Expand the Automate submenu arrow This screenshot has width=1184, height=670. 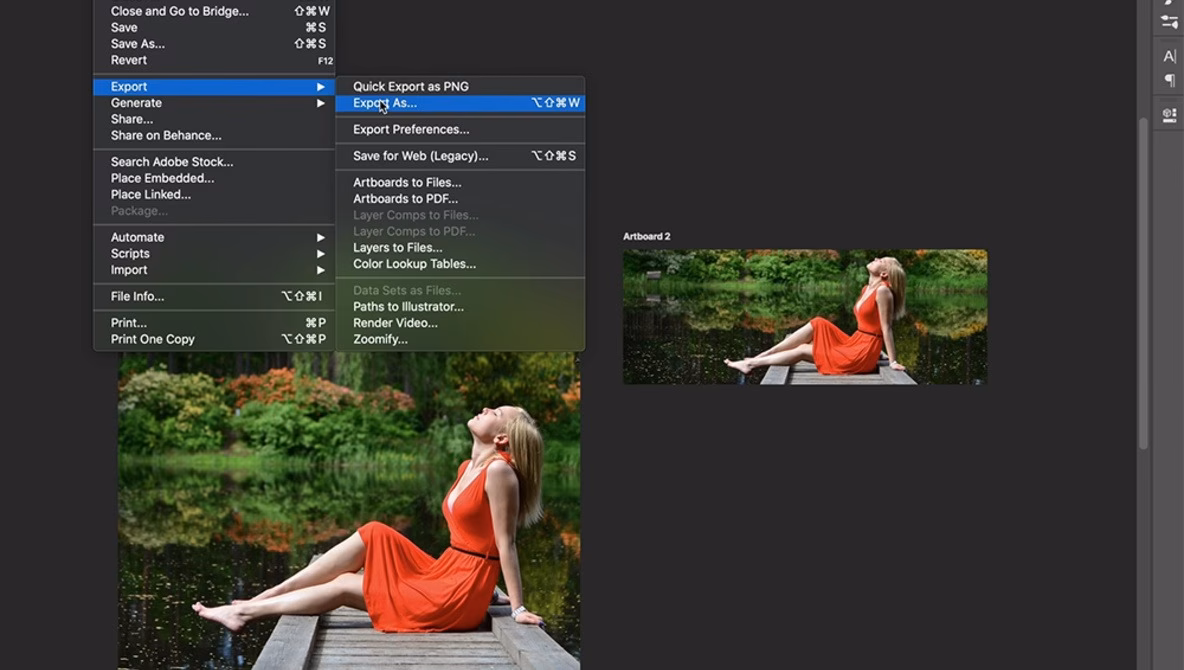click(x=322, y=237)
